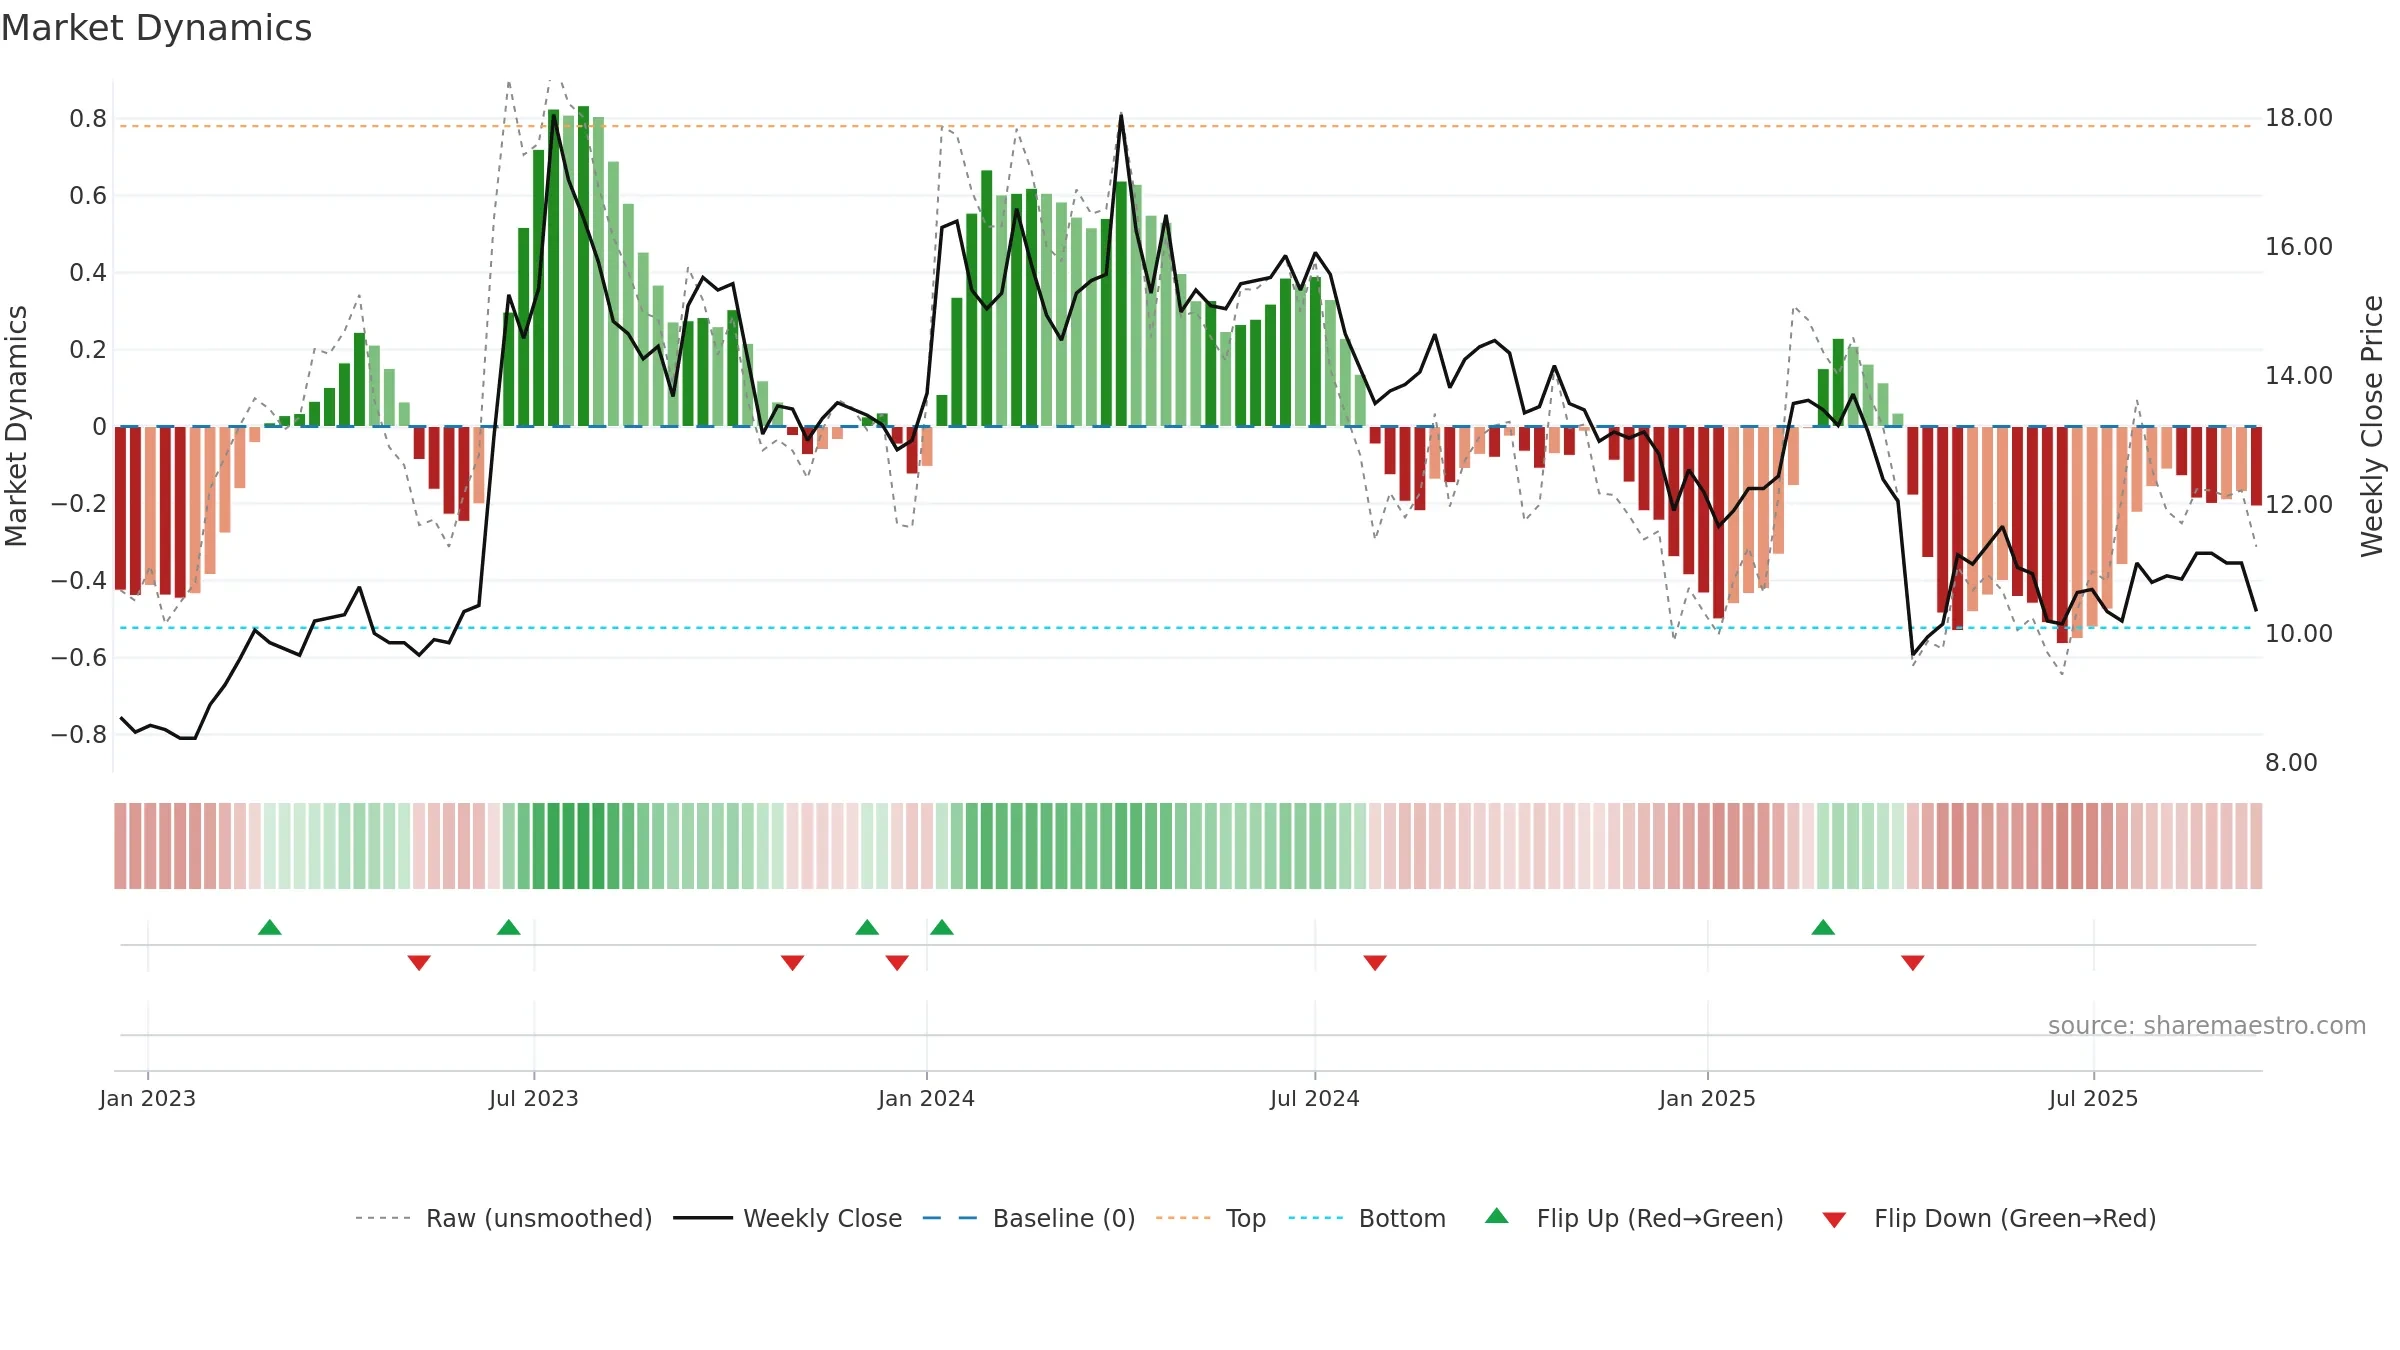Image resolution: width=2400 pixels, height=1350 pixels.
Task: Click the red flip-down triangle in spring 2025
Action: 1913,962
